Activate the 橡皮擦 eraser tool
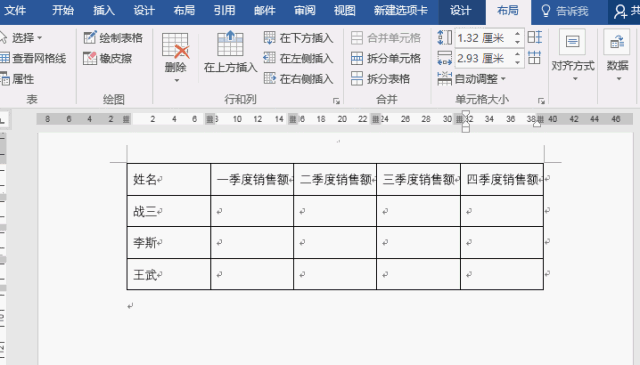This screenshot has width=640, height=365. (108, 58)
